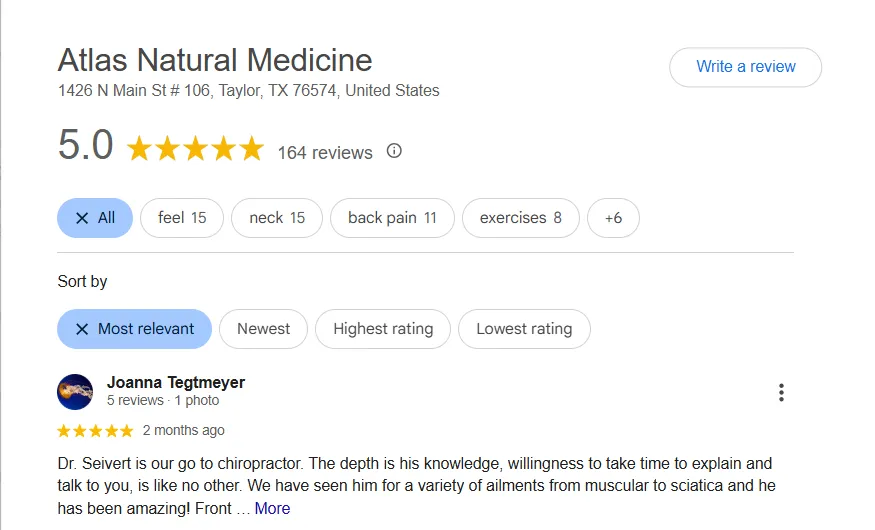Enable the "back pain" filter chip
875x530 pixels.
pos(392,218)
